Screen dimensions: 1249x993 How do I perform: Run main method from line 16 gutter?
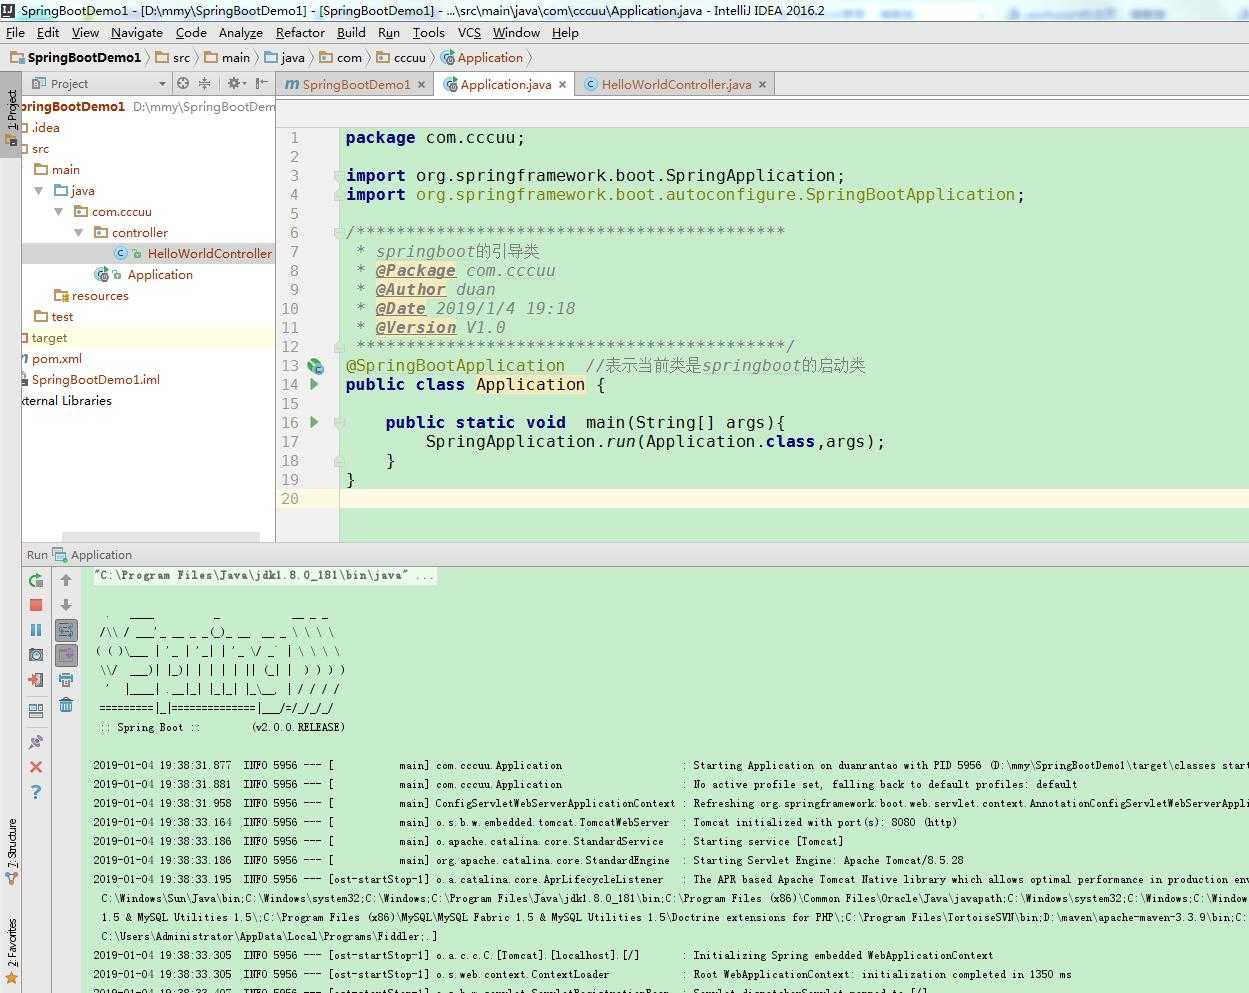(314, 422)
